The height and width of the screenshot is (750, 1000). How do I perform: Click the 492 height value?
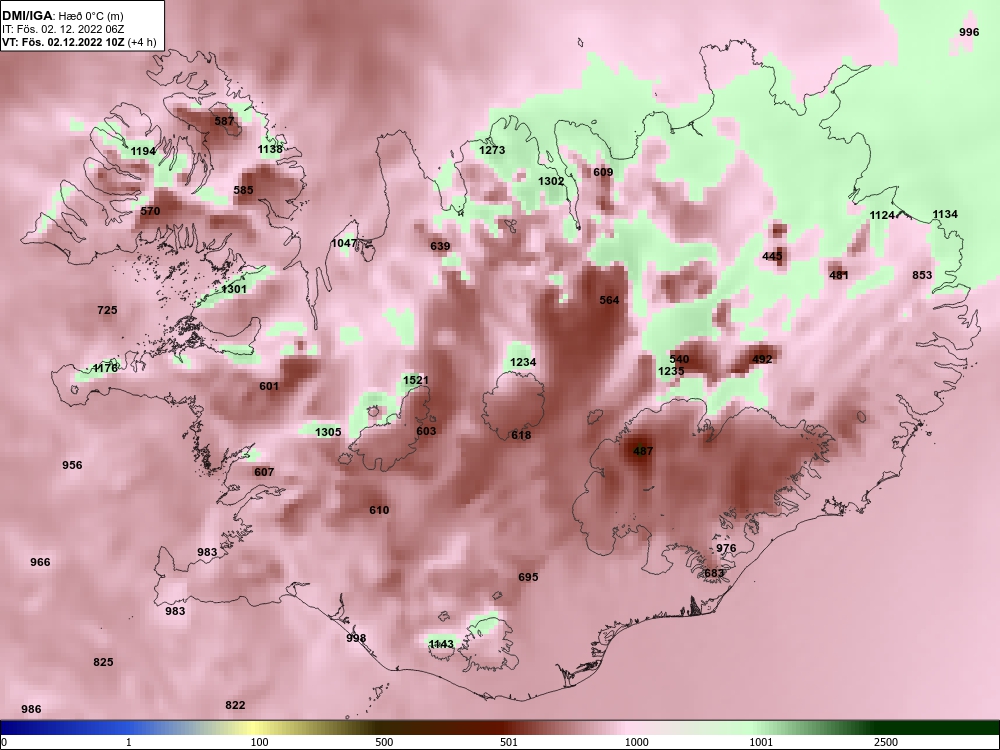tap(762, 359)
